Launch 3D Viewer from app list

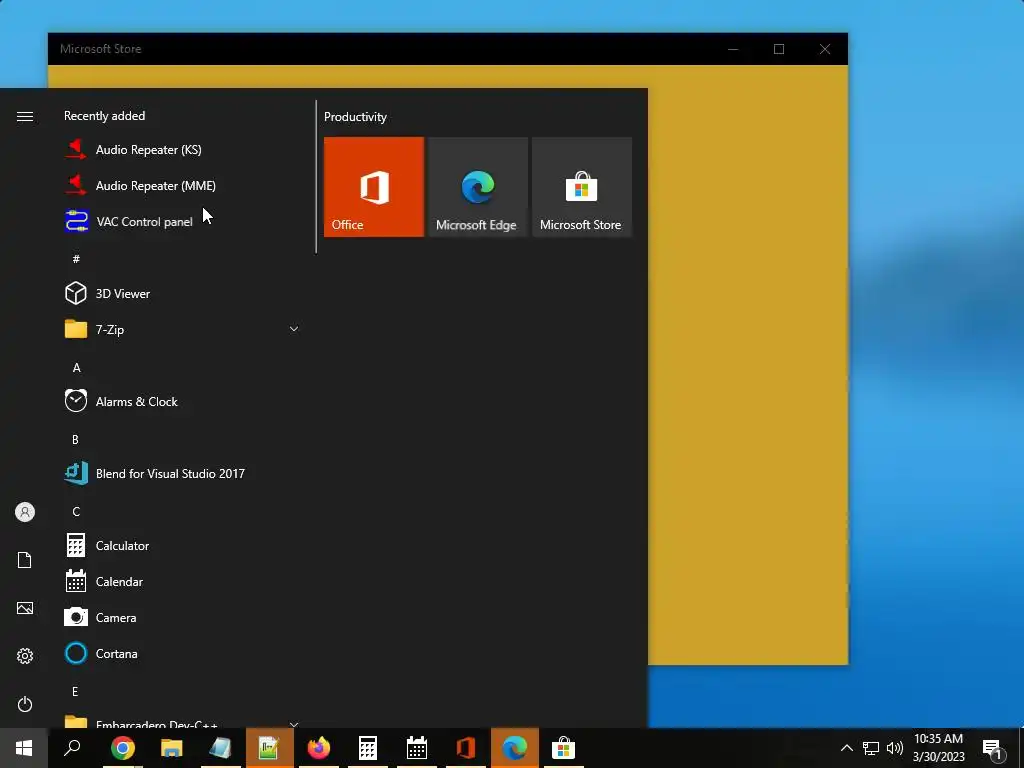pos(182,293)
